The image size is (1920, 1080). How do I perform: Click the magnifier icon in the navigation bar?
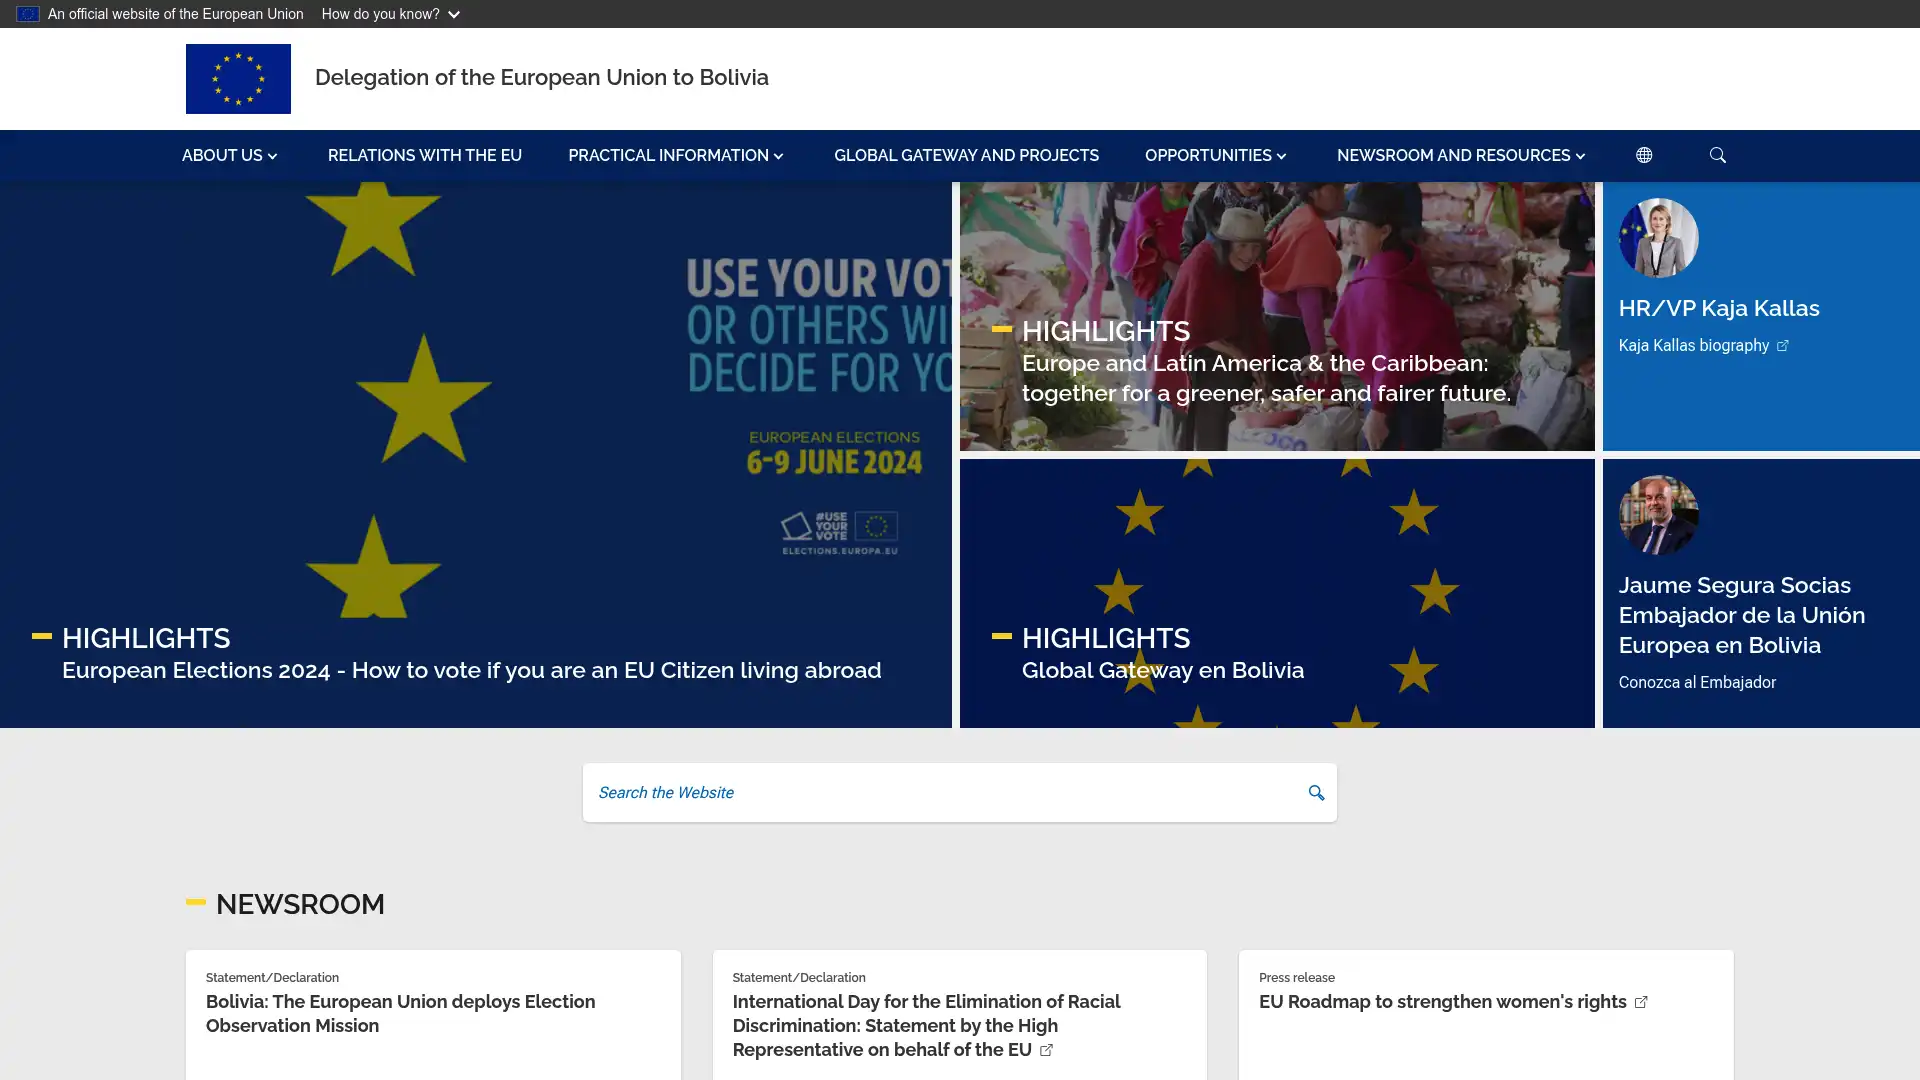(1717, 155)
